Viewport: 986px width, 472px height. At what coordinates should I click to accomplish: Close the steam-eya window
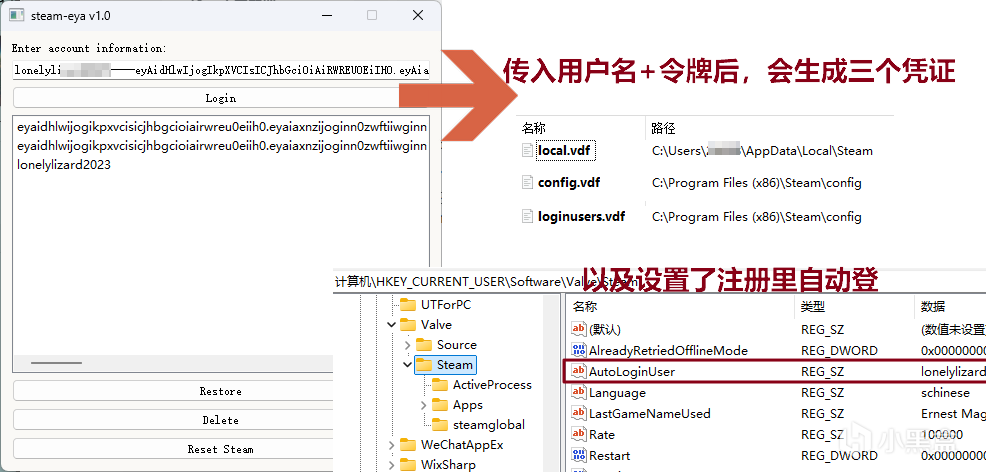[418, 15]
